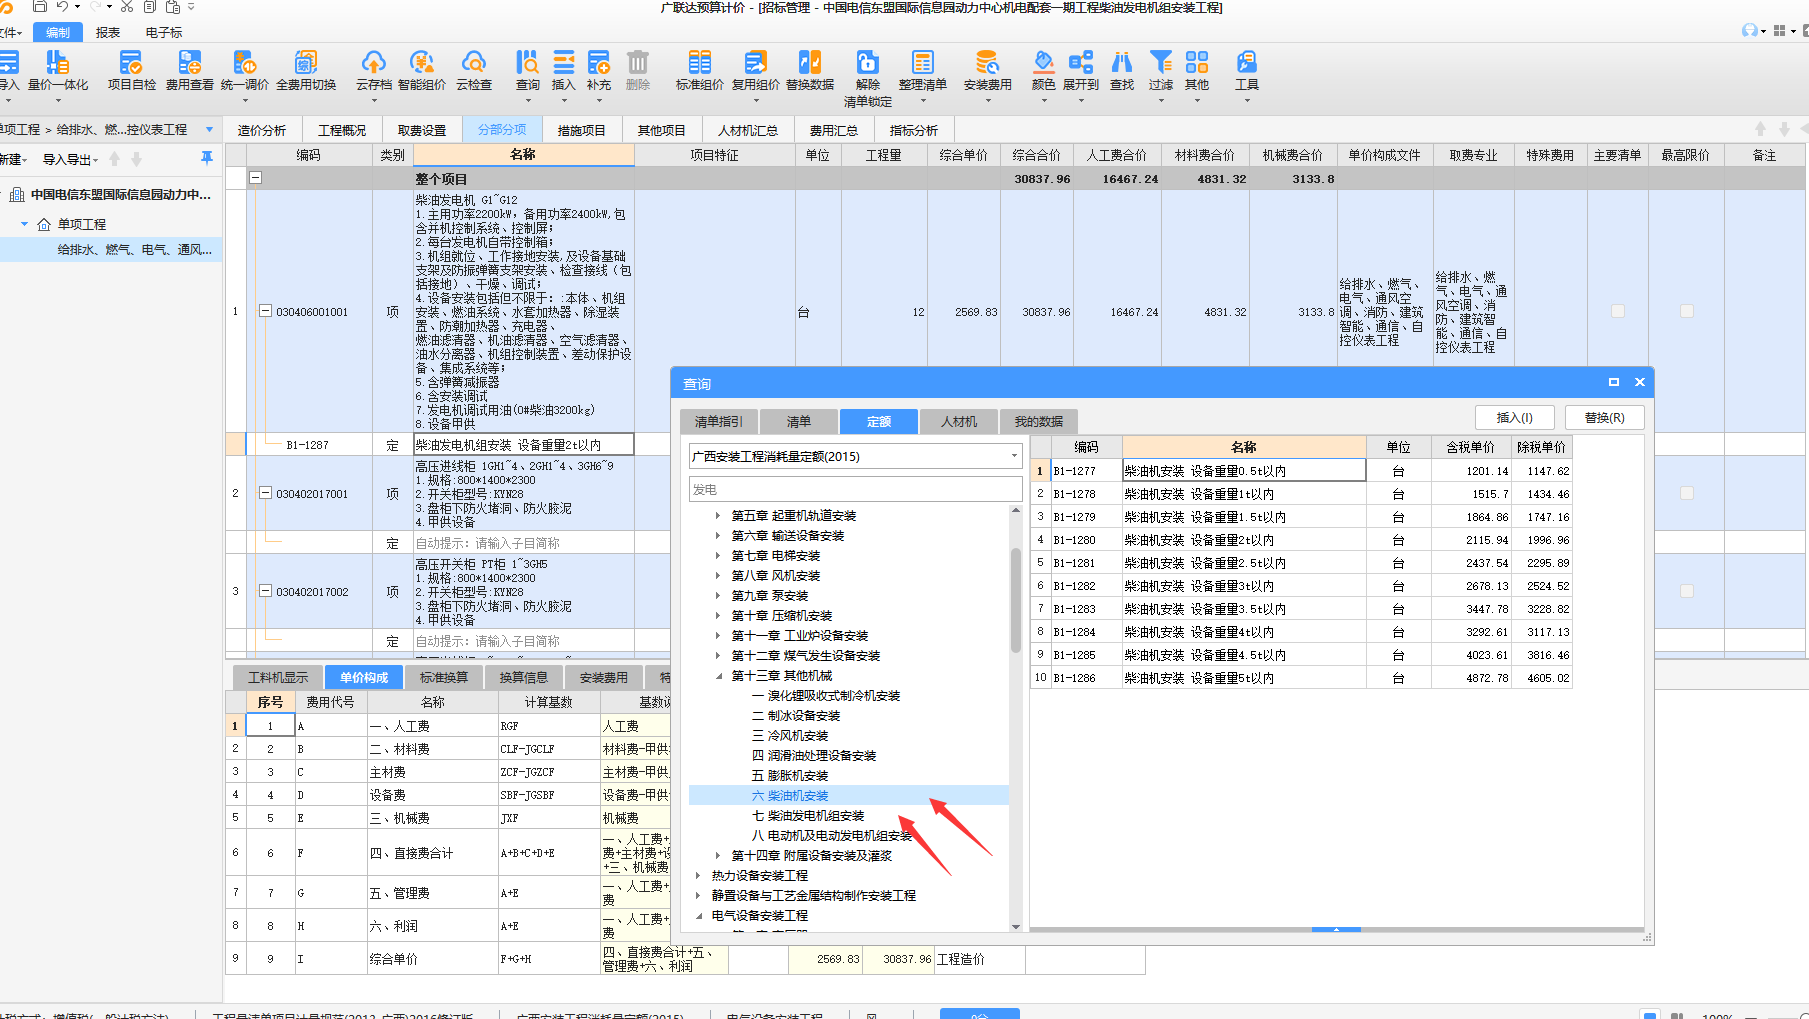1809x1019 pixels.
Task: Collapse bill item 030402017002
Action: (x=266, y=591)
